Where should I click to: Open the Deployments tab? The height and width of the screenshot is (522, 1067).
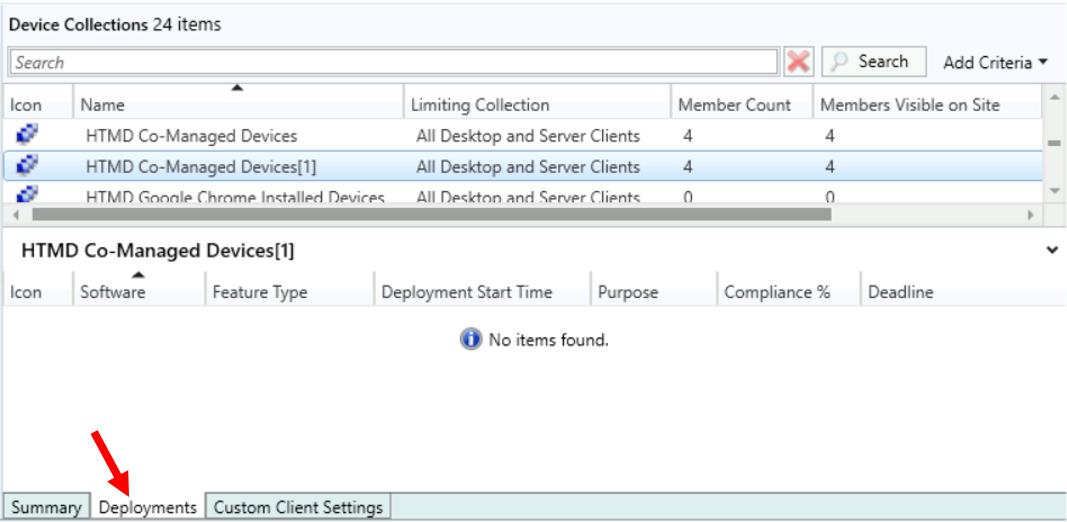point(148,507)
